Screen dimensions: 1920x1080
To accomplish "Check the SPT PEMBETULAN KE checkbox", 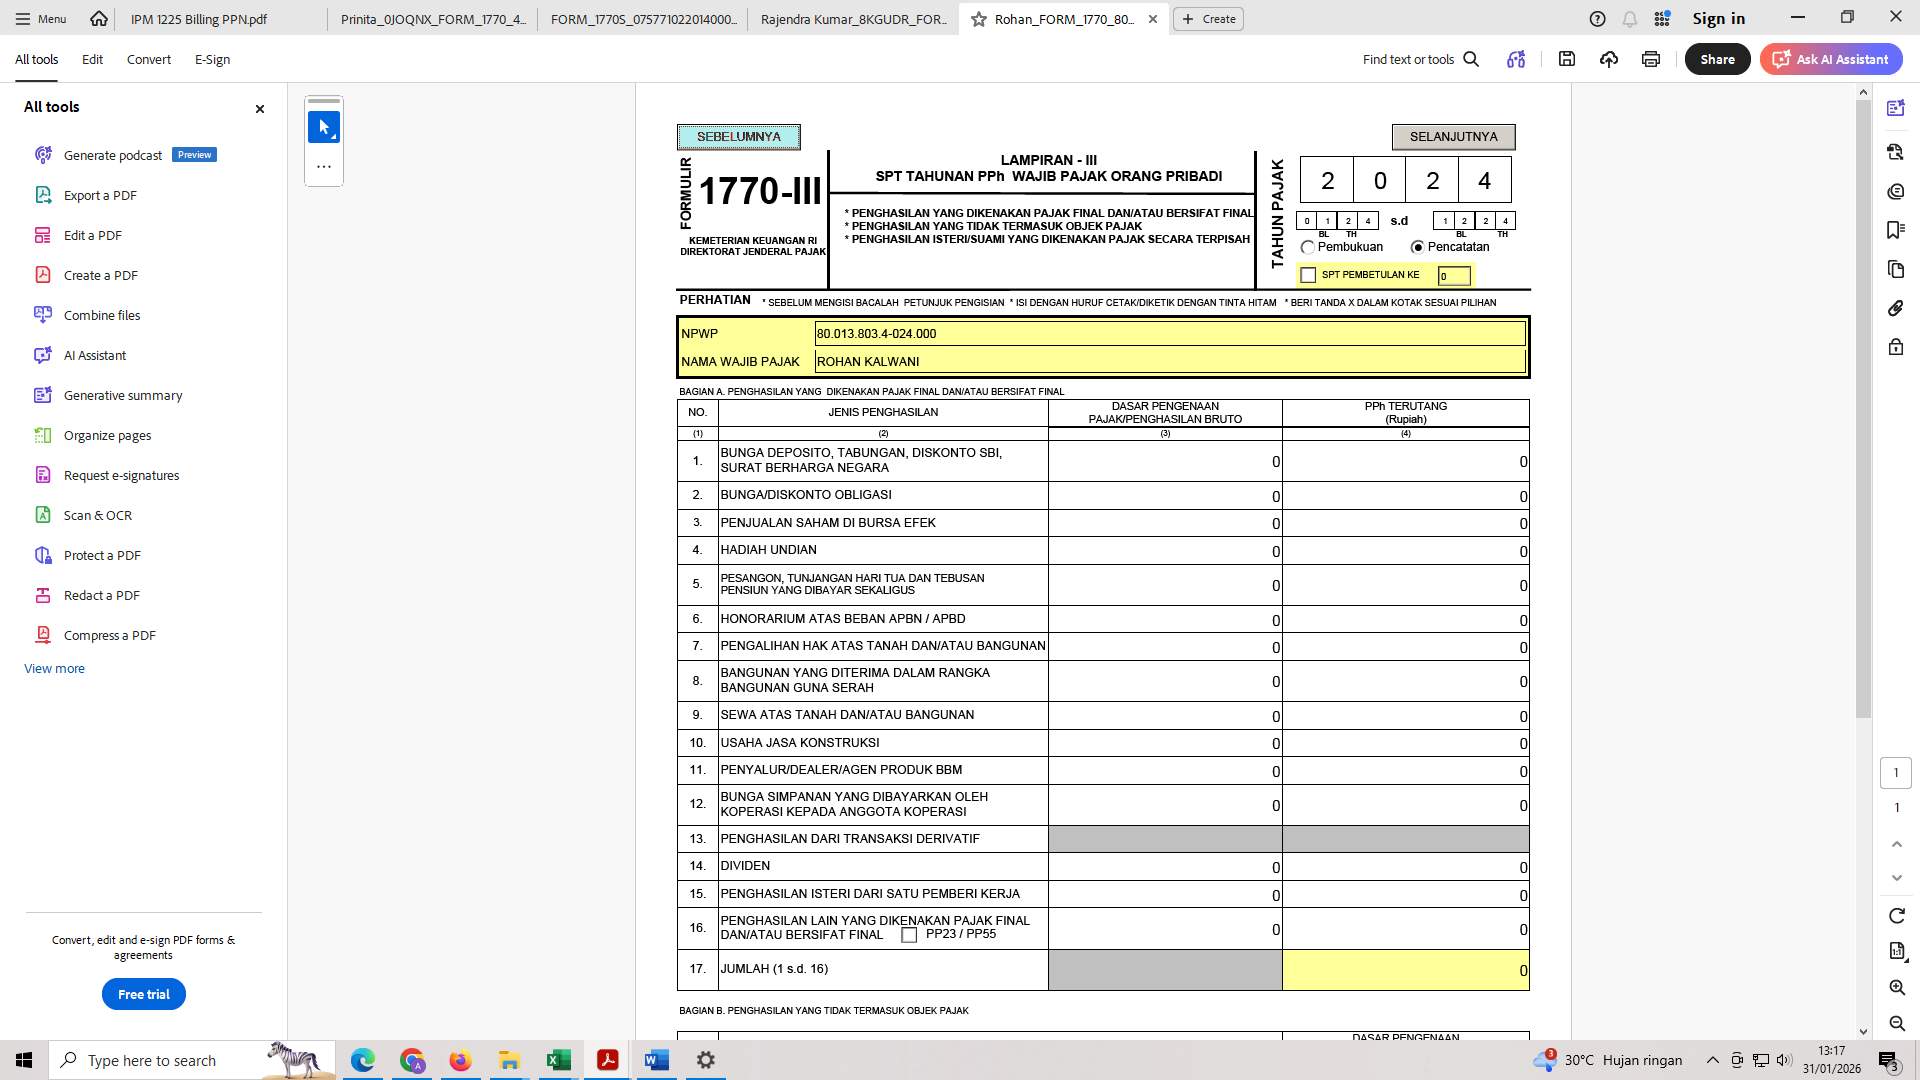I will pos(1308,274).
